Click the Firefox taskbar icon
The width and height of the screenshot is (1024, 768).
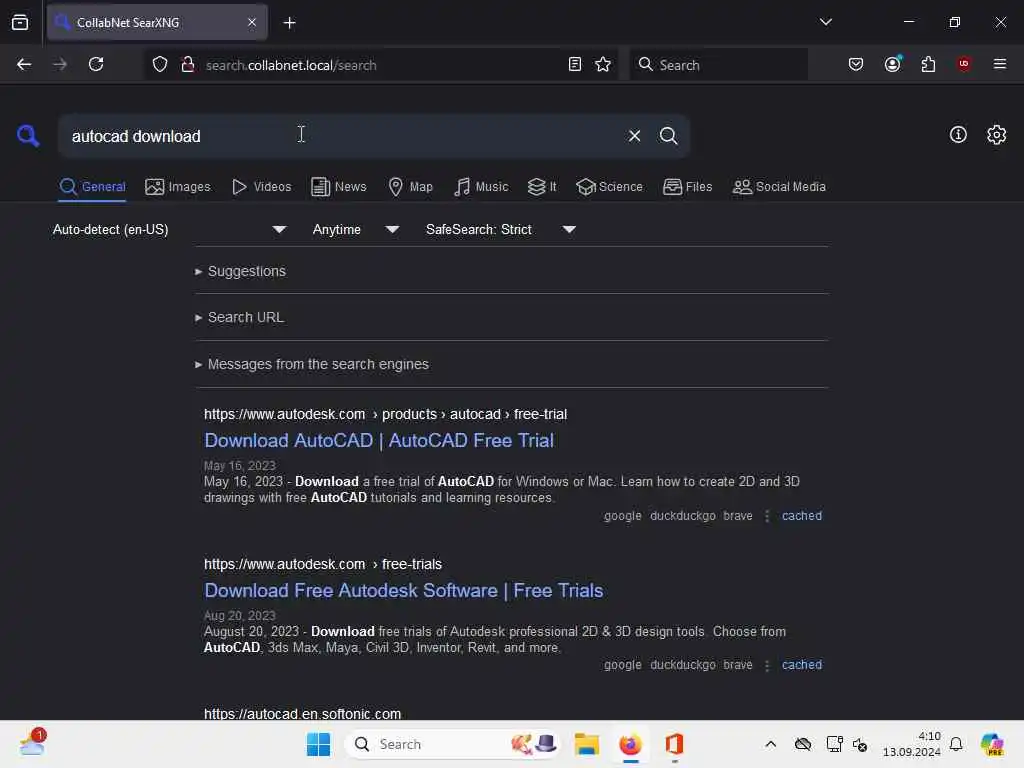(630, 744)
